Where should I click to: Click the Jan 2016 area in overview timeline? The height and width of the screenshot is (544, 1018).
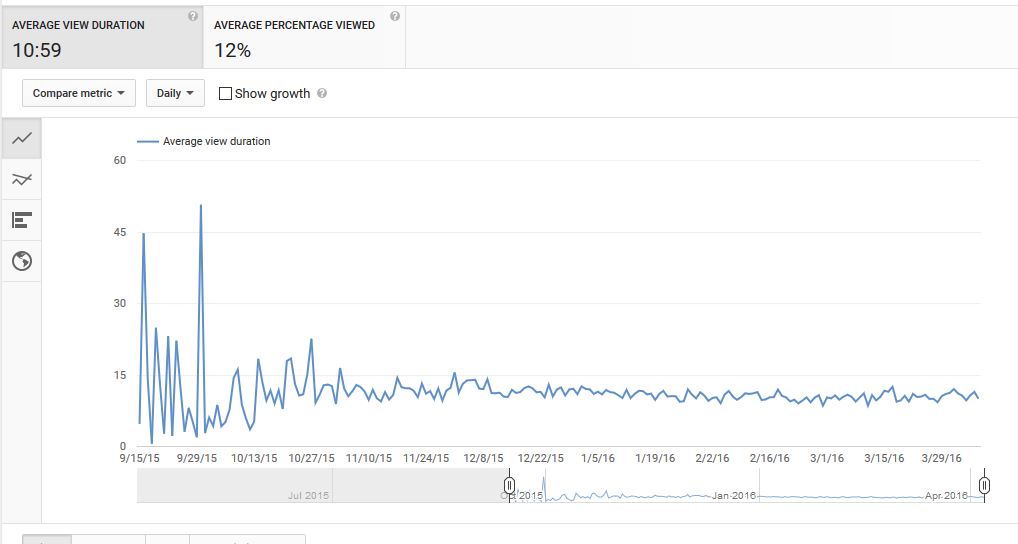[x=735, y=495]
